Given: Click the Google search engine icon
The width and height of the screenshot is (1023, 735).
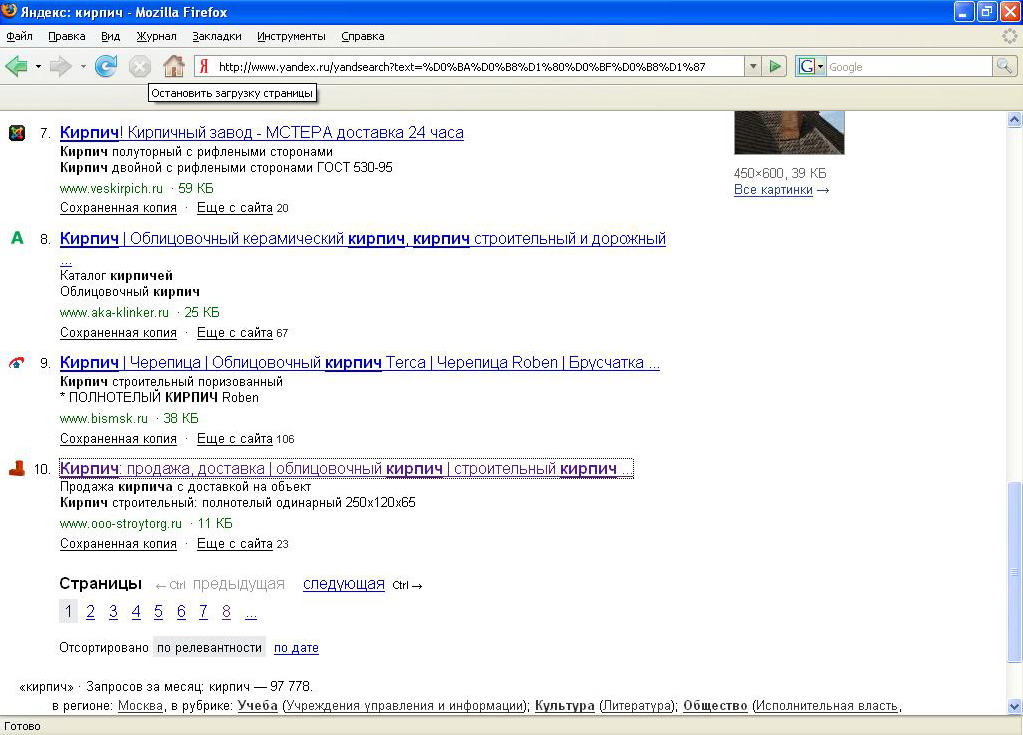Looking at the screenshot, I should [806, 67].
